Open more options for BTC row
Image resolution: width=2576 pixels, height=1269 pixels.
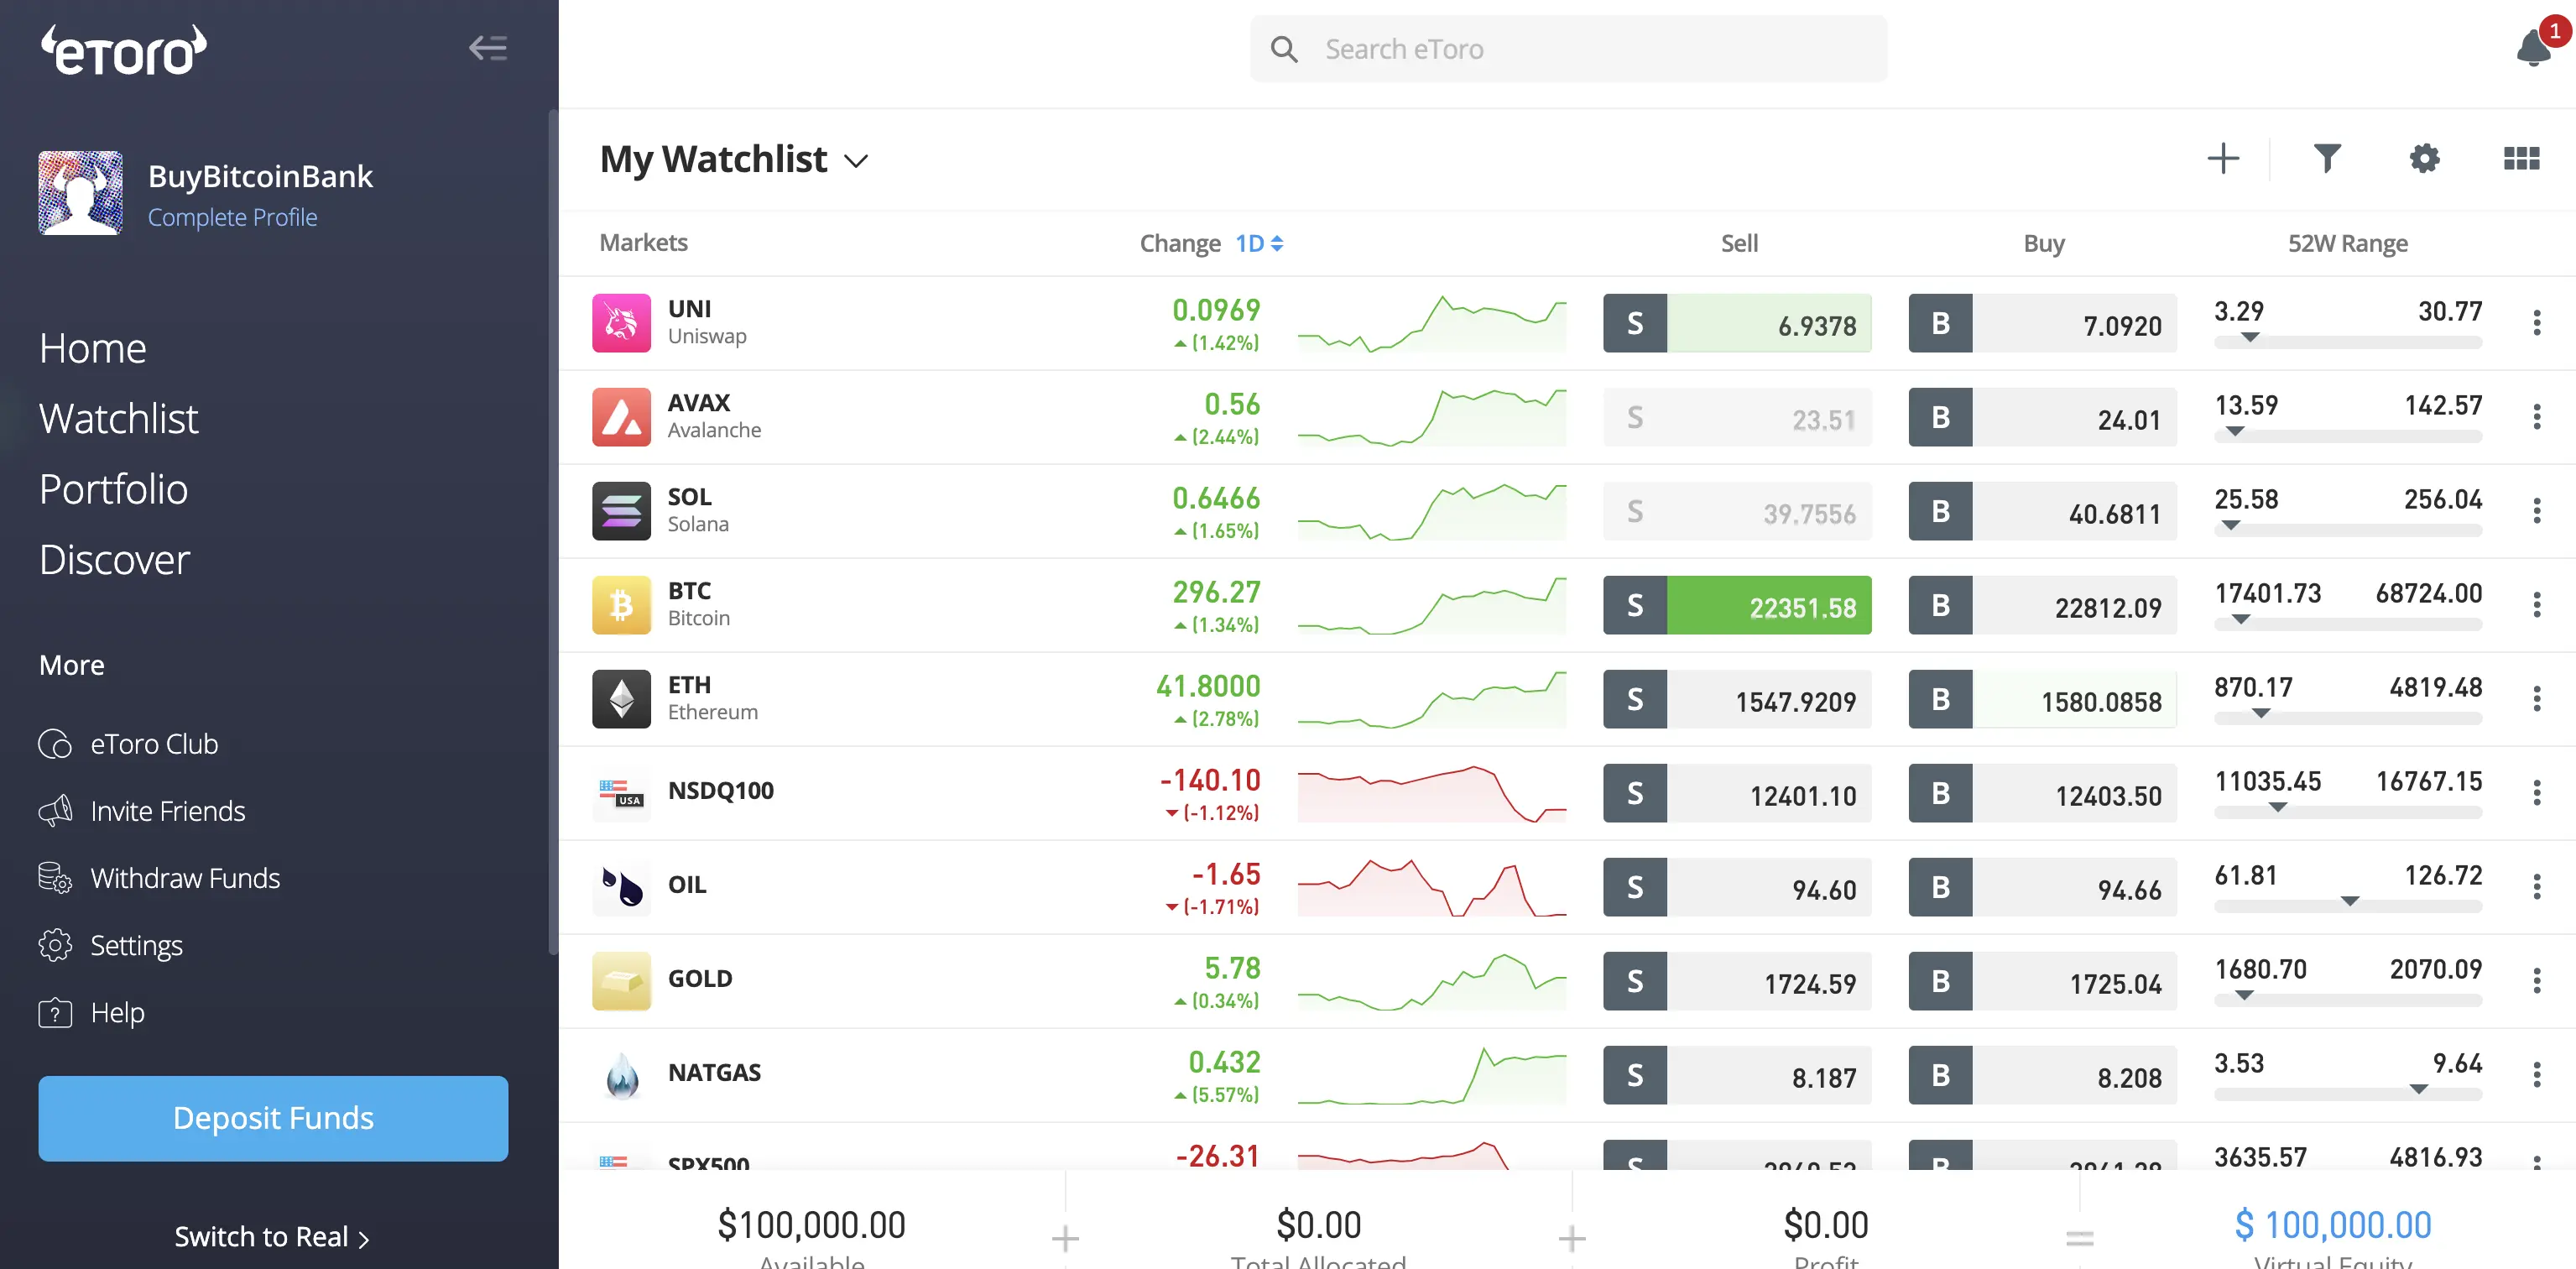[2536, 605]
